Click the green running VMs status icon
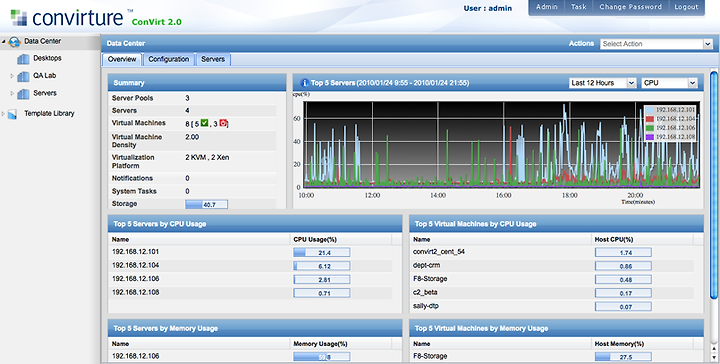This screenshot has width=720, height=364. [204, 123]
